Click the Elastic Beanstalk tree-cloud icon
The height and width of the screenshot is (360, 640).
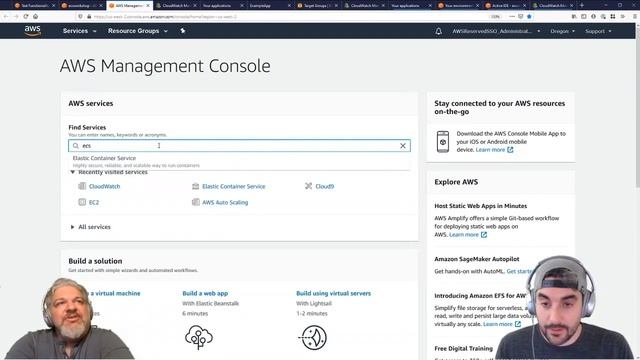pyautogui.click(x=199, y=337)
